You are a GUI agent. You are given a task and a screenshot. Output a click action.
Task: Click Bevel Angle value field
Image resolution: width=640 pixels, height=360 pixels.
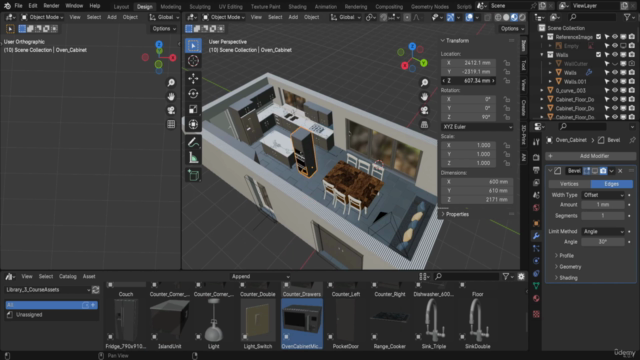point(603,242)
